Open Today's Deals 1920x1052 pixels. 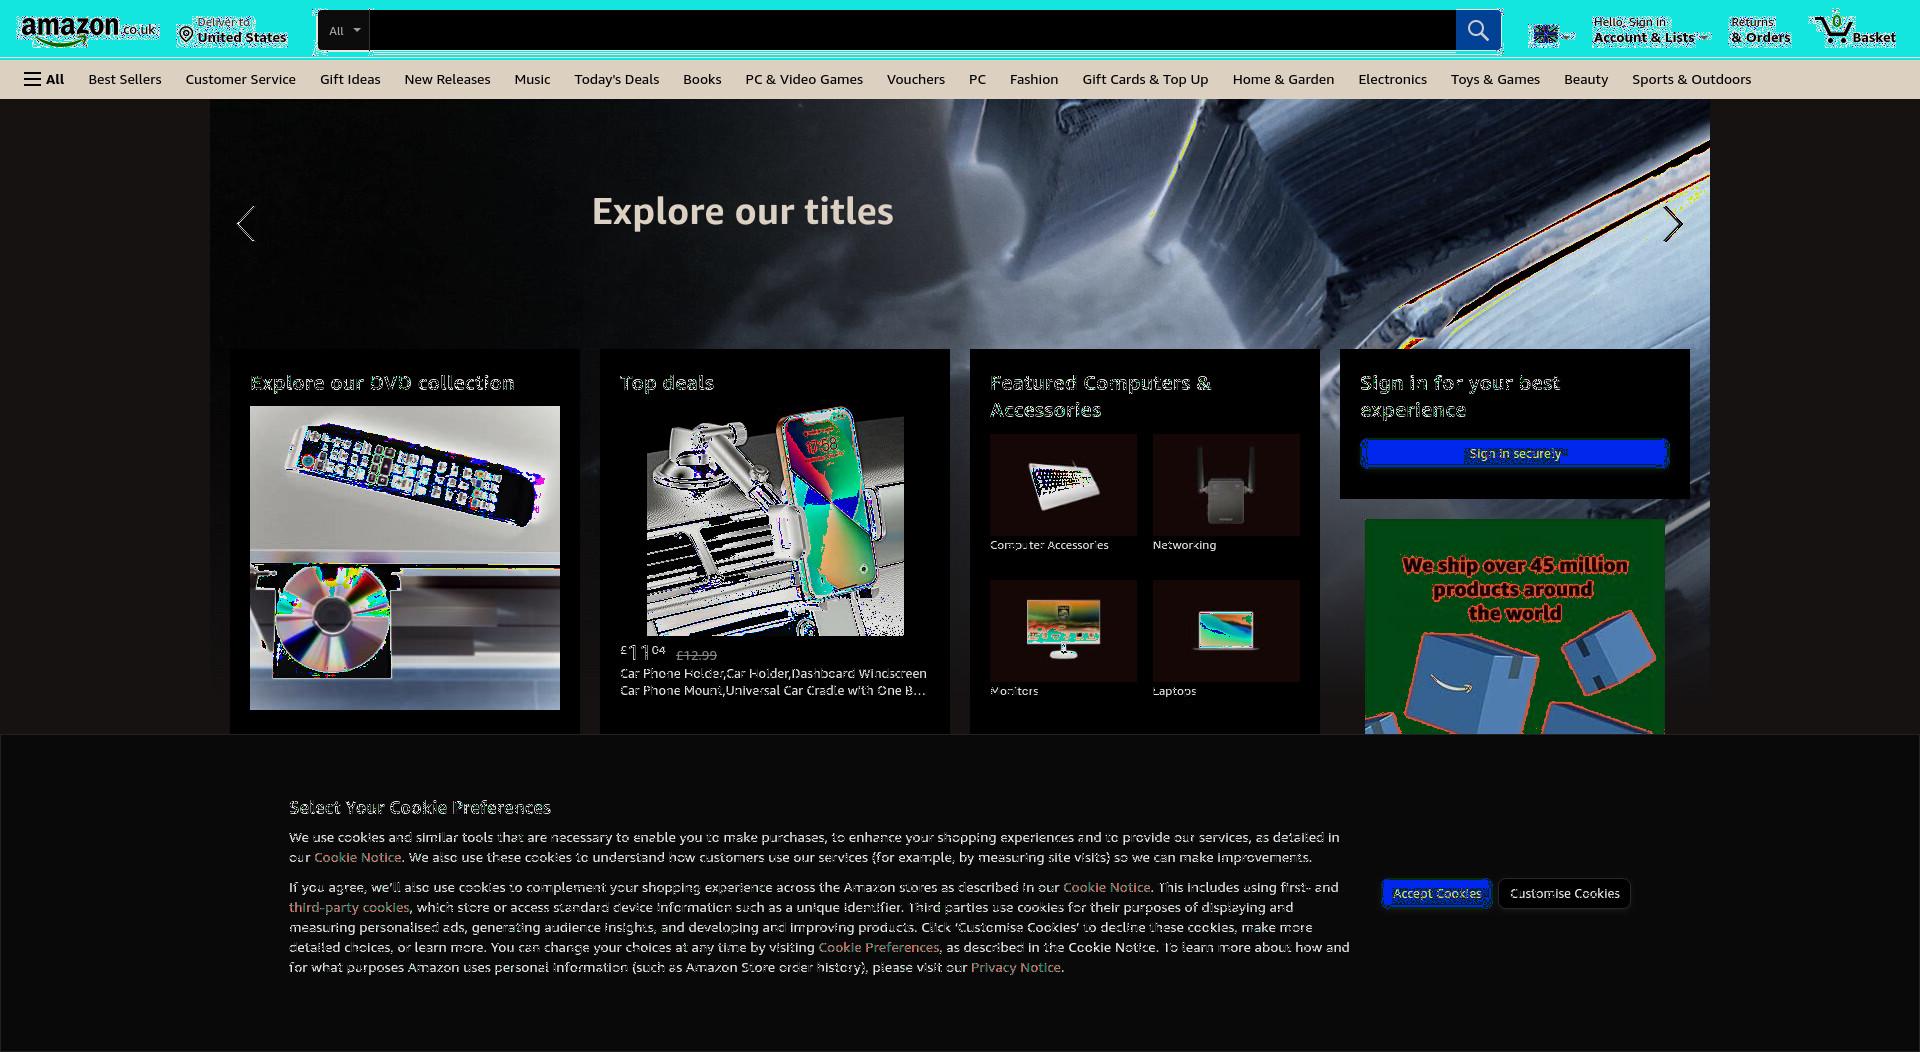616,79
